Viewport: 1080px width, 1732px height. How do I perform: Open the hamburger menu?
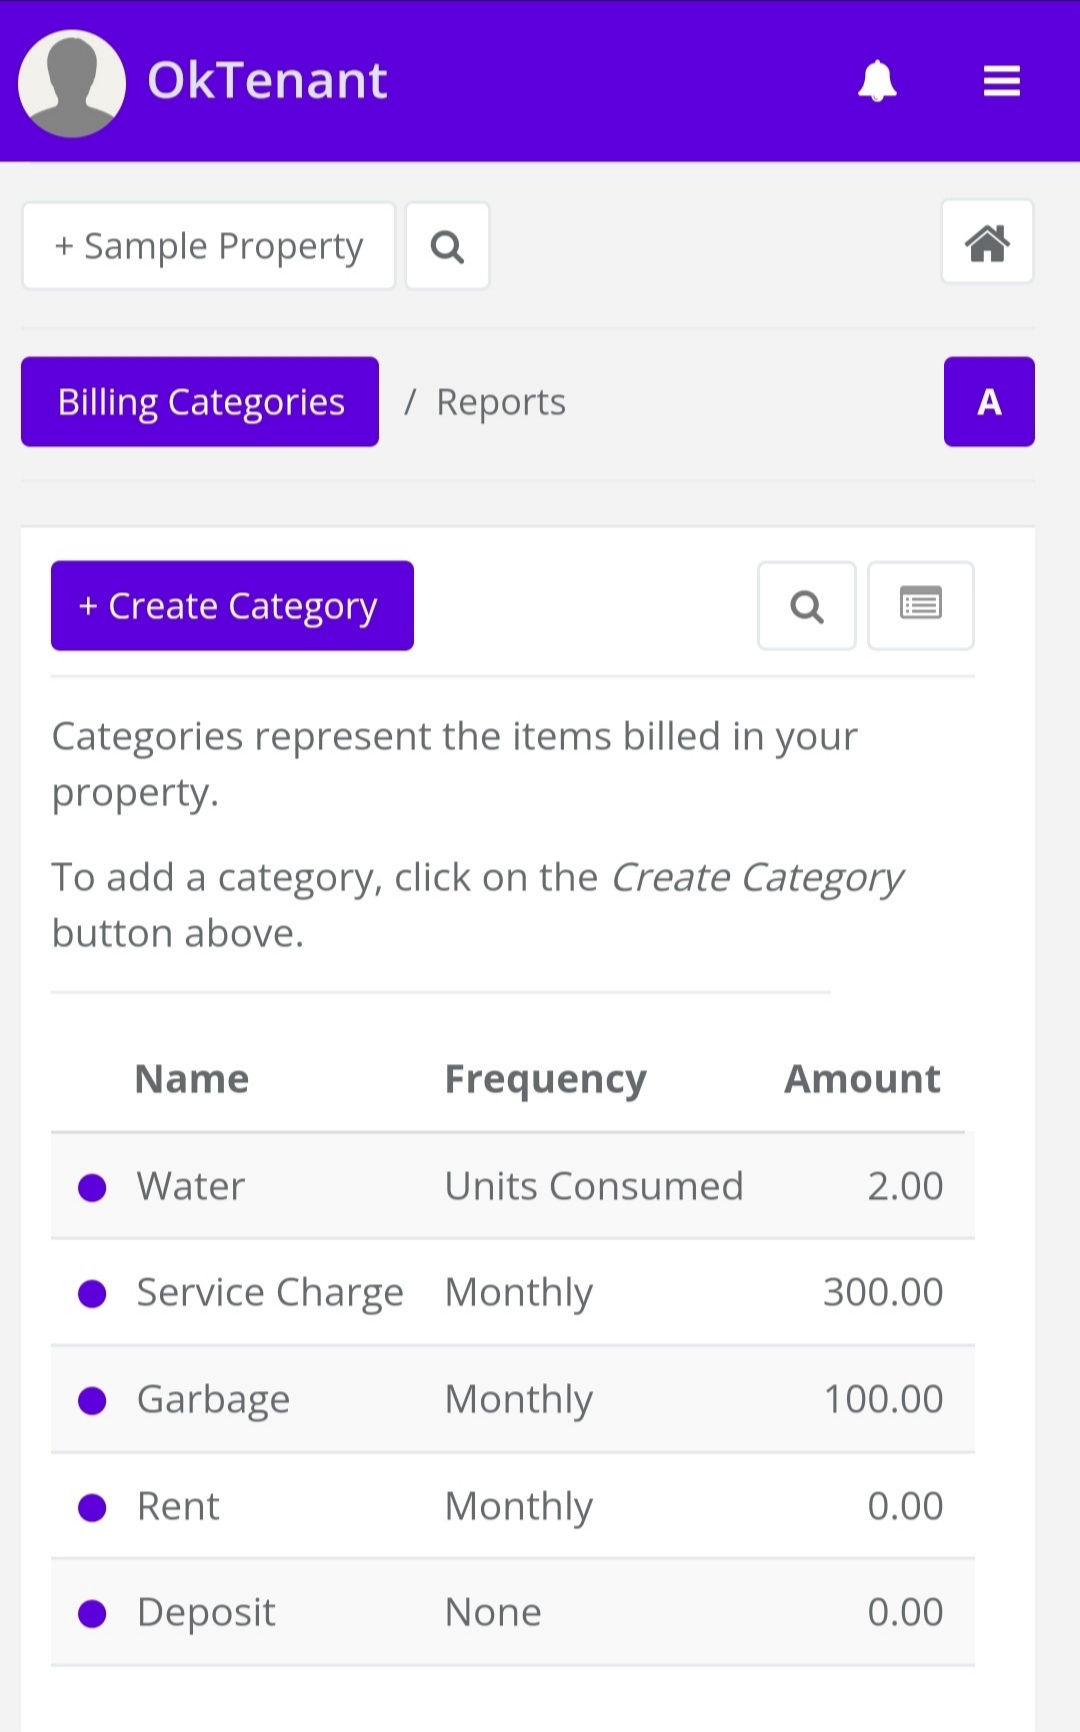point(1001,81)
